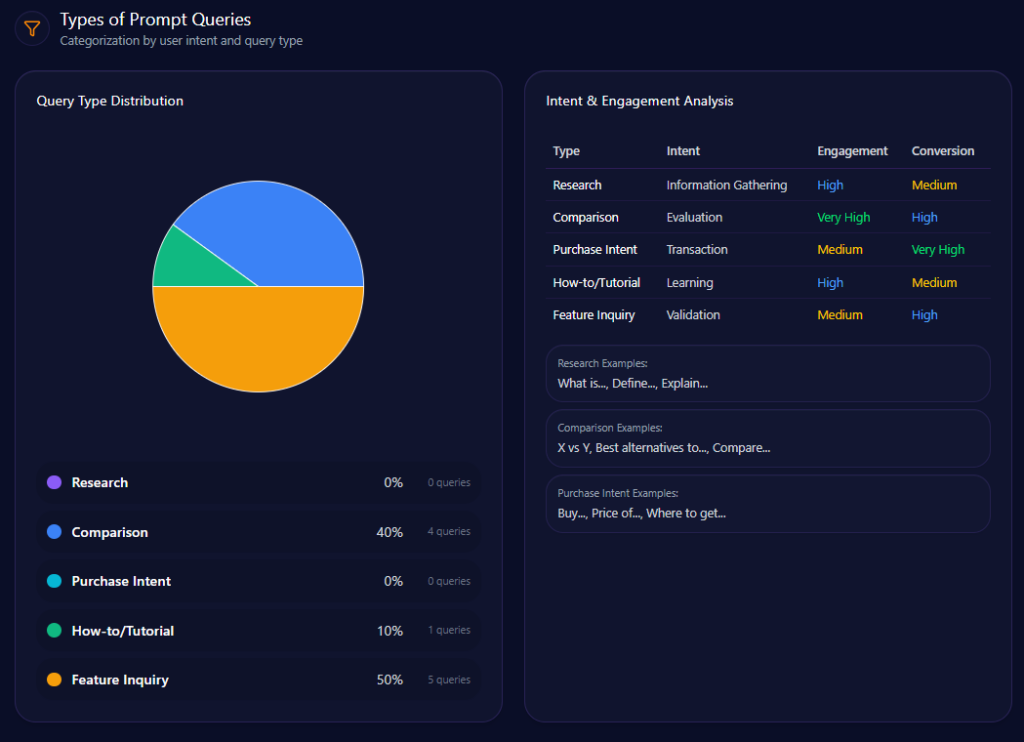Click the Engagement column header
1024x742 pixels.
[852, 151]
